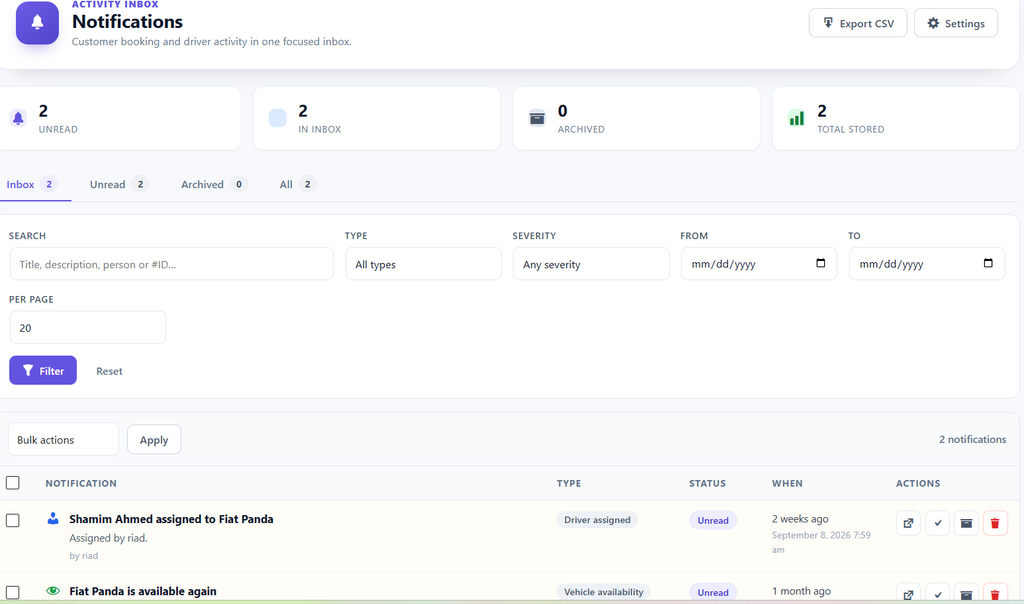Click the '2 weeks ago' timestamp

click(x=800, y=518)
